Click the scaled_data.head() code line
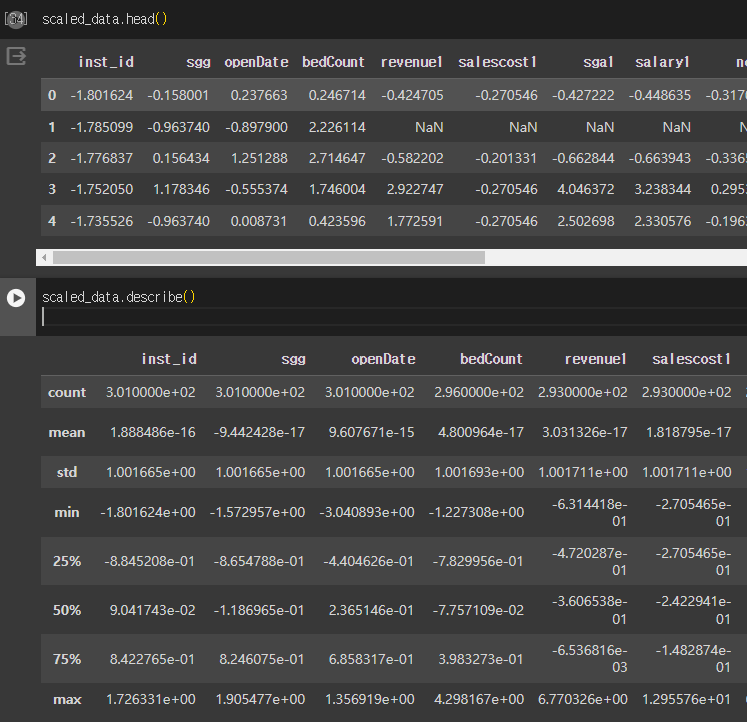This screenshot has width=747, height=722. point(105,19)
